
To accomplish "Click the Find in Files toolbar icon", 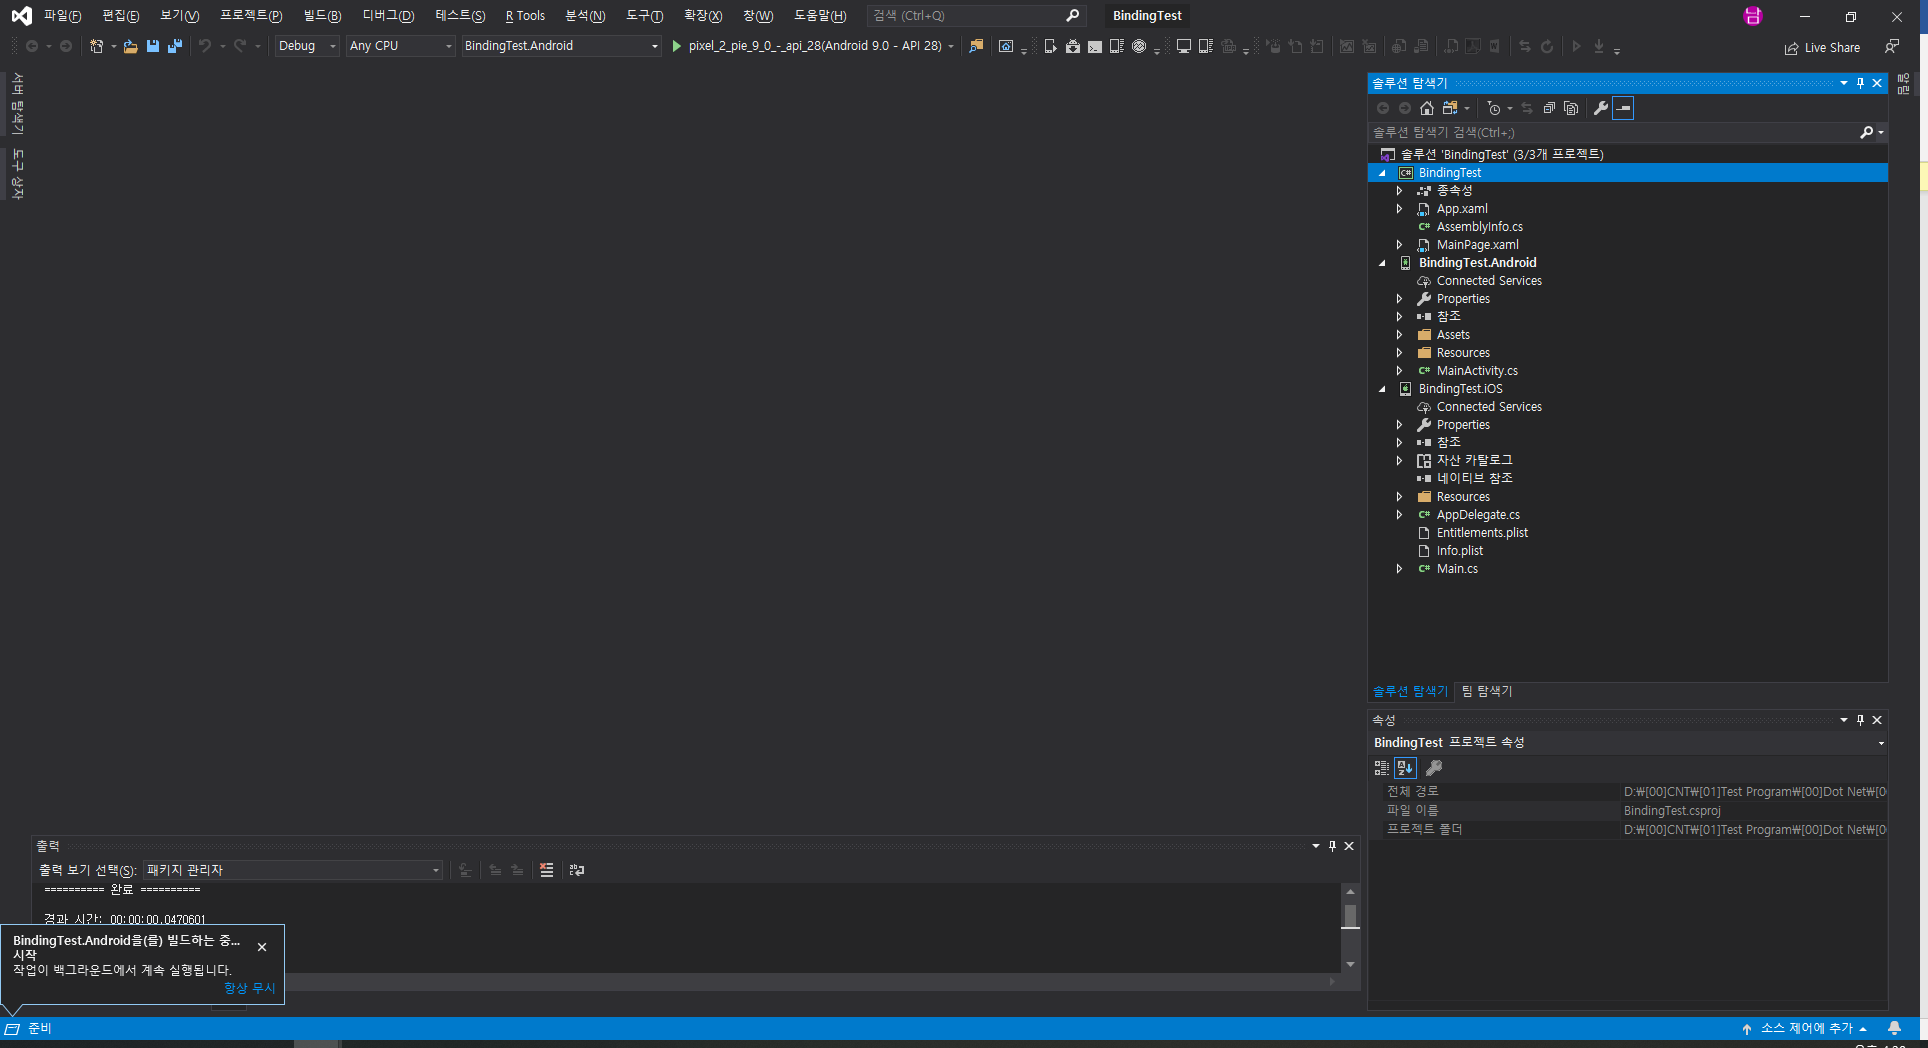I will click(x=976, y=46).
